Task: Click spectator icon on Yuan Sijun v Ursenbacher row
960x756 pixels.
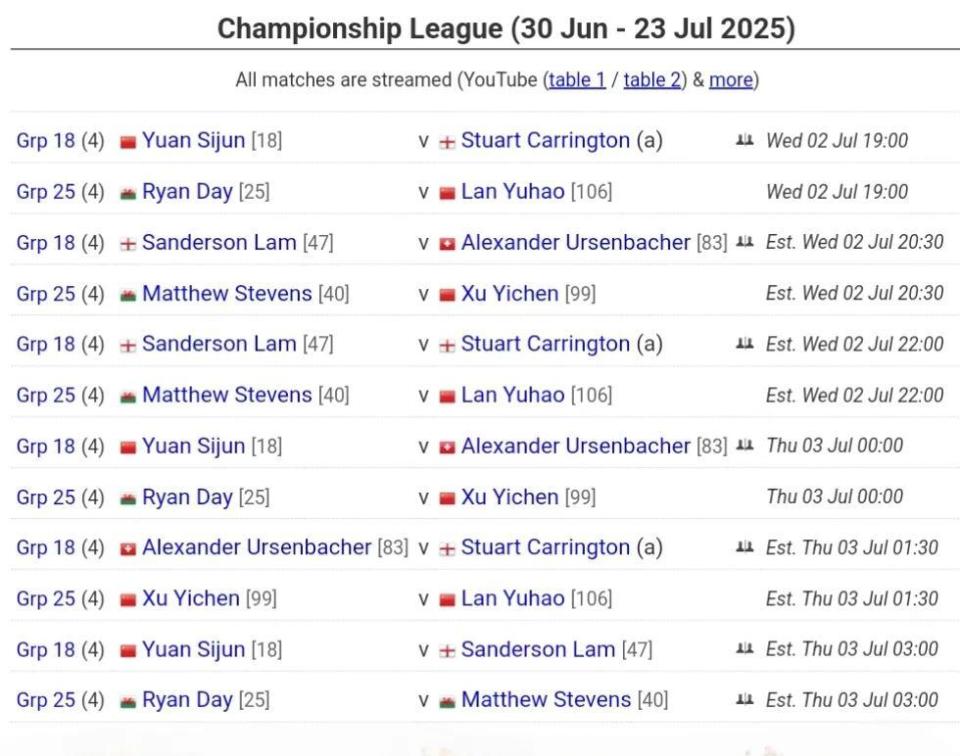Action: [744, 445]
